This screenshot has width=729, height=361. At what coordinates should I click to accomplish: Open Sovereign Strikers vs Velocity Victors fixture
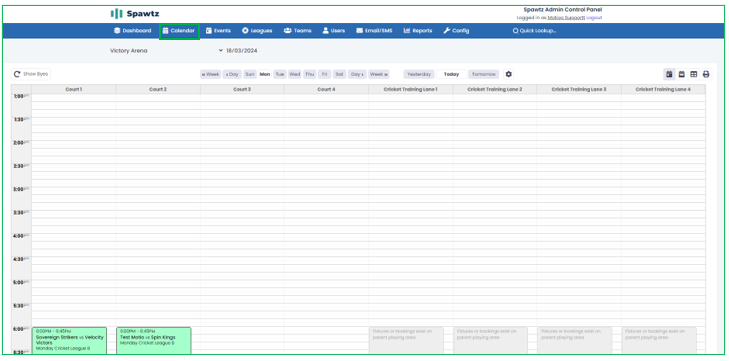pyautogui.click(x=69, y=341)
